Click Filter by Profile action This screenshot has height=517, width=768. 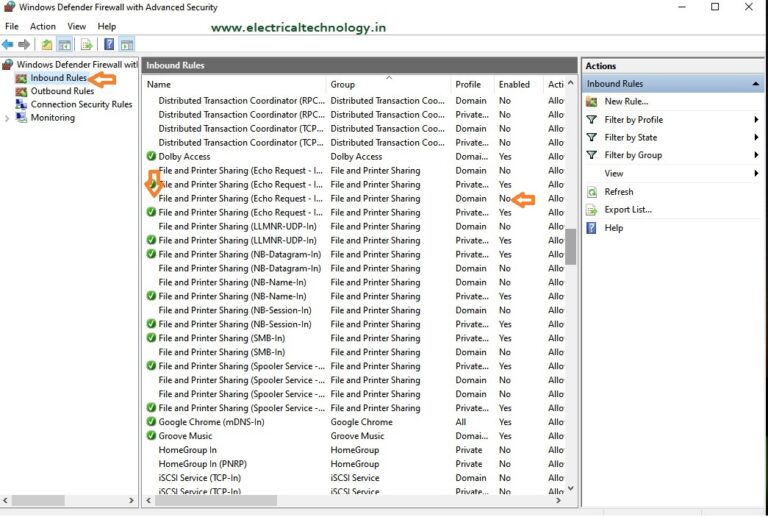(633, 119)
